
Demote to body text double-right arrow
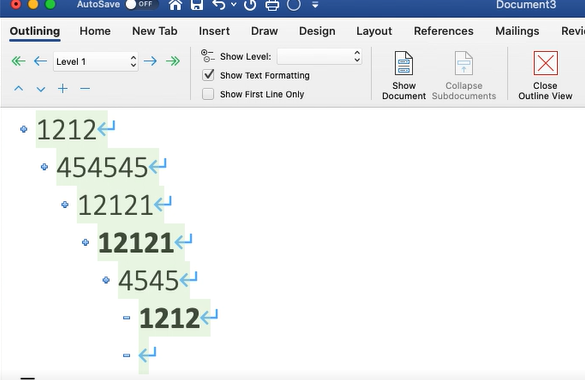(x=173, y=61)
